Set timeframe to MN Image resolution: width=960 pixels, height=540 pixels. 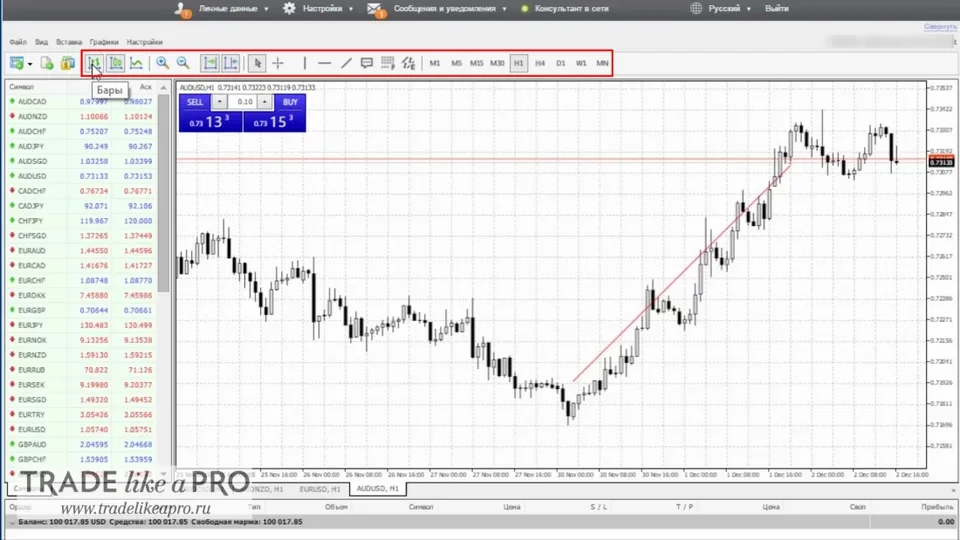pyautogui.click(x=602, y=63)
